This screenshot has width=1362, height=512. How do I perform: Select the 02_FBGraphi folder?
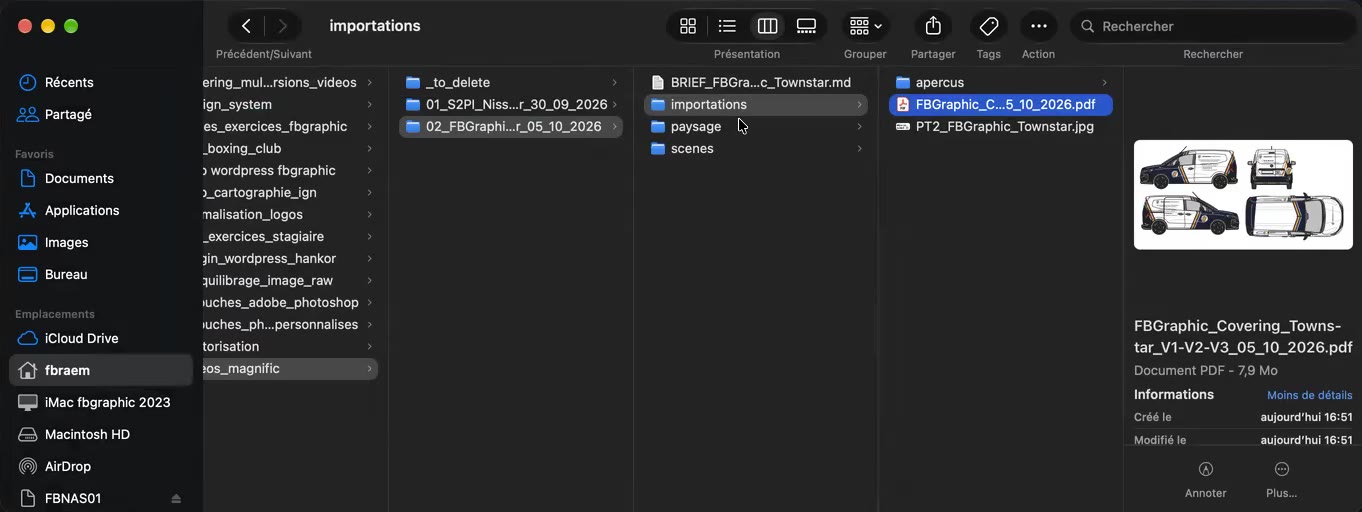[x=510, y=126]
